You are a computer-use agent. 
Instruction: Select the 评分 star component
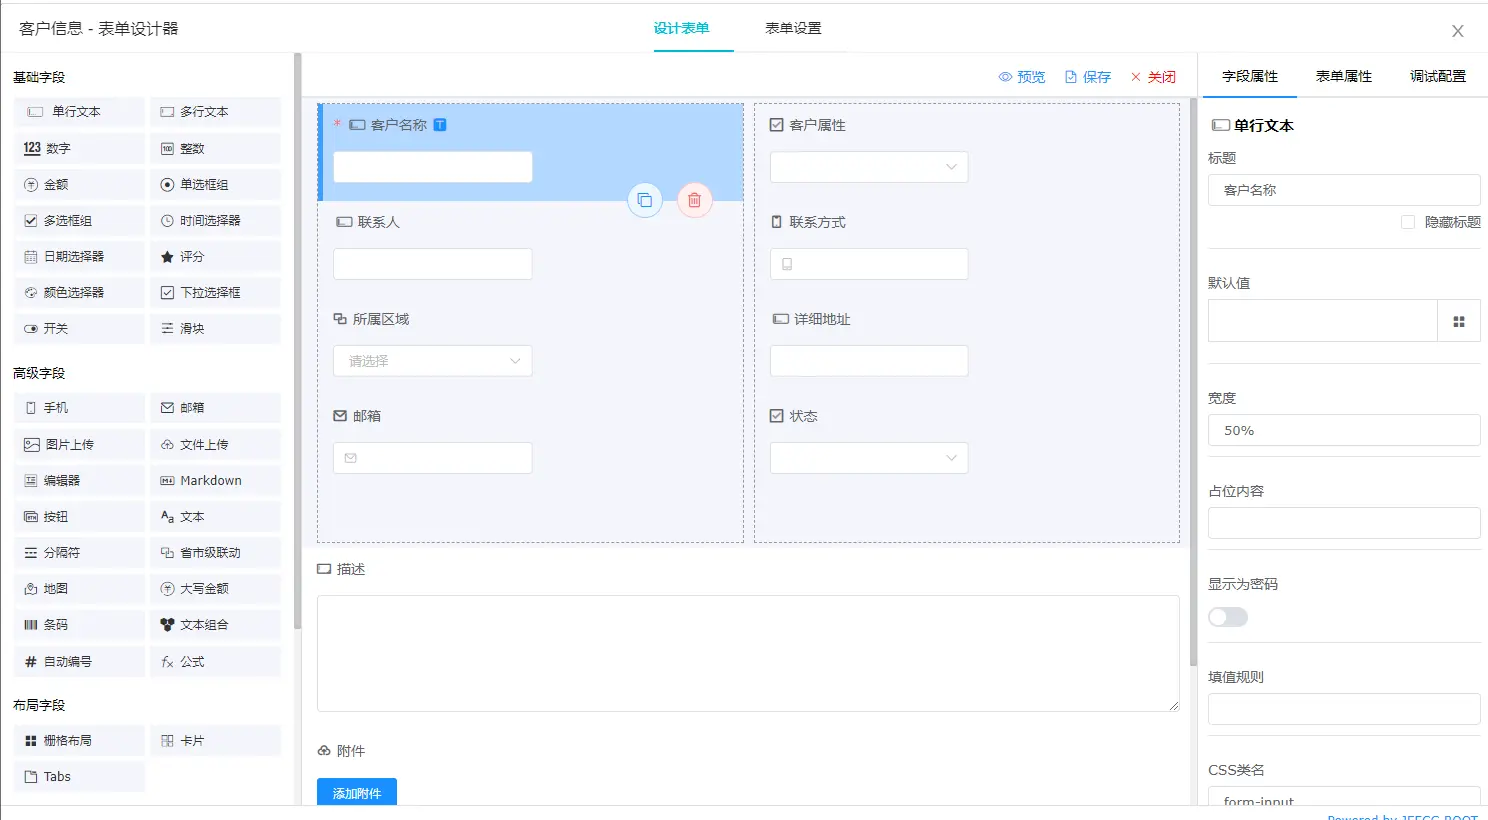click(216, 256)
